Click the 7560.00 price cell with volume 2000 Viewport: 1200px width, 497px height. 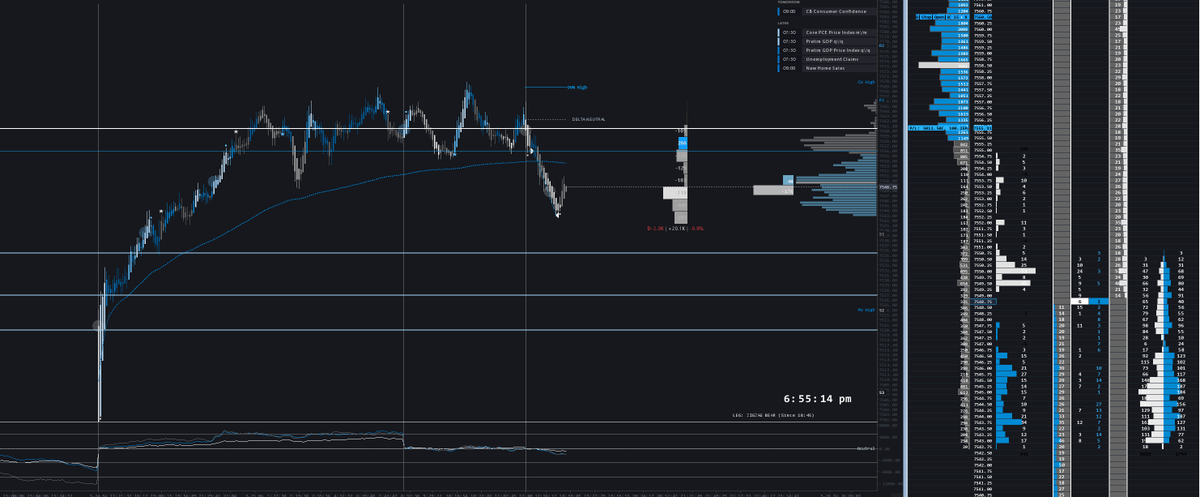tap(983, 29)
